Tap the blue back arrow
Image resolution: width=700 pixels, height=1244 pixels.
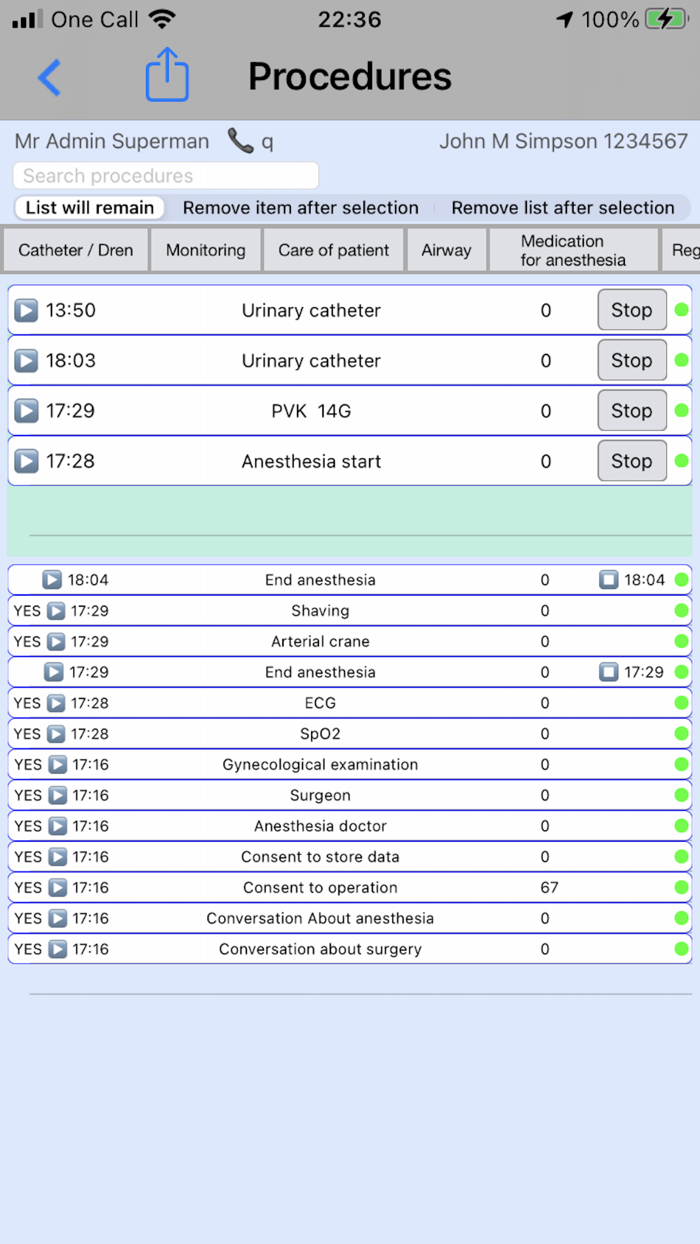tap(50, 78)
